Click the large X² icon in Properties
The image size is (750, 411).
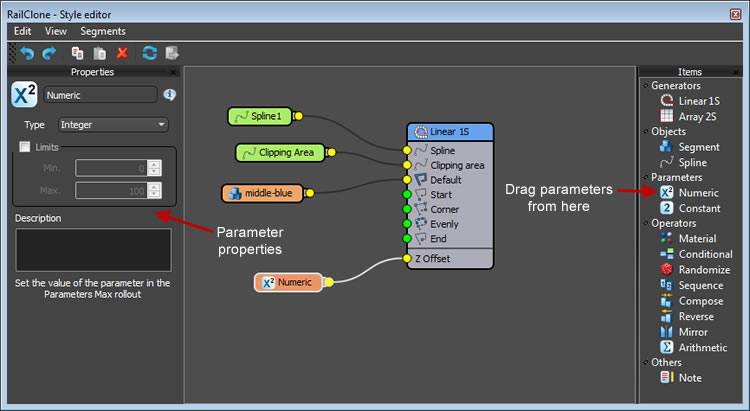[x=24, y=95]
